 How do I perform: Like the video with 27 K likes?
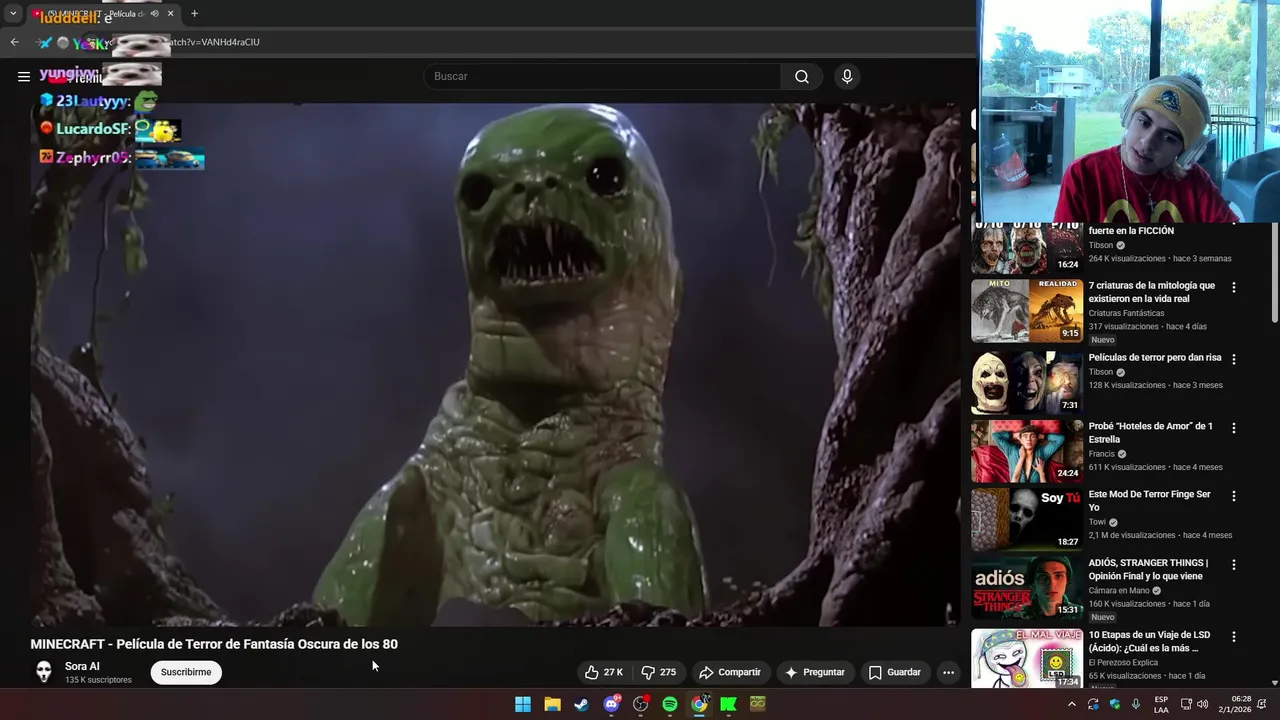pos(604,672)
